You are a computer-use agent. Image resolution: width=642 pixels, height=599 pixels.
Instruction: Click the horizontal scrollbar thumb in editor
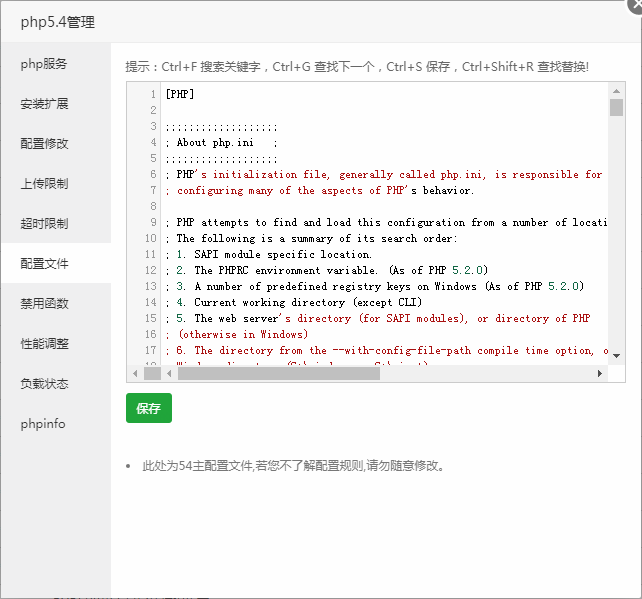pos(279,373)
